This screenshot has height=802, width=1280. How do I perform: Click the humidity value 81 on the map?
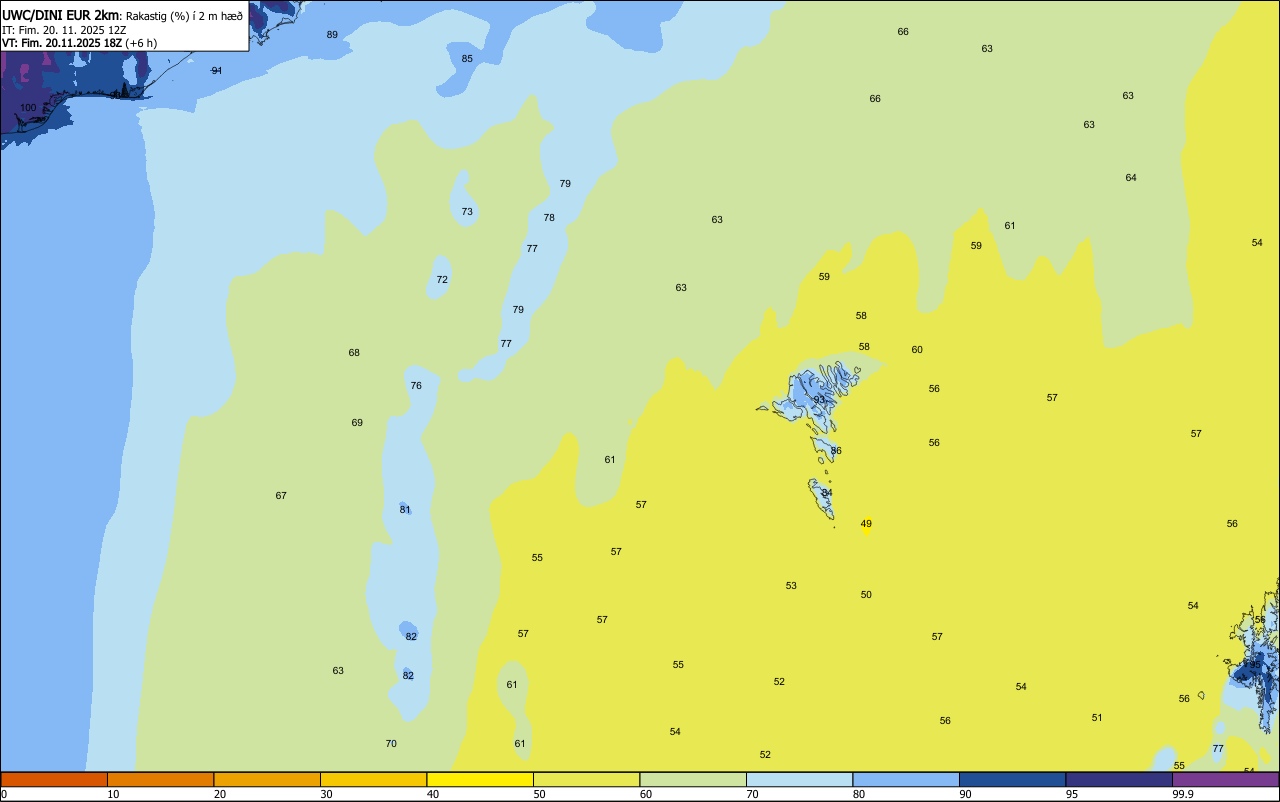click(405, 509)
